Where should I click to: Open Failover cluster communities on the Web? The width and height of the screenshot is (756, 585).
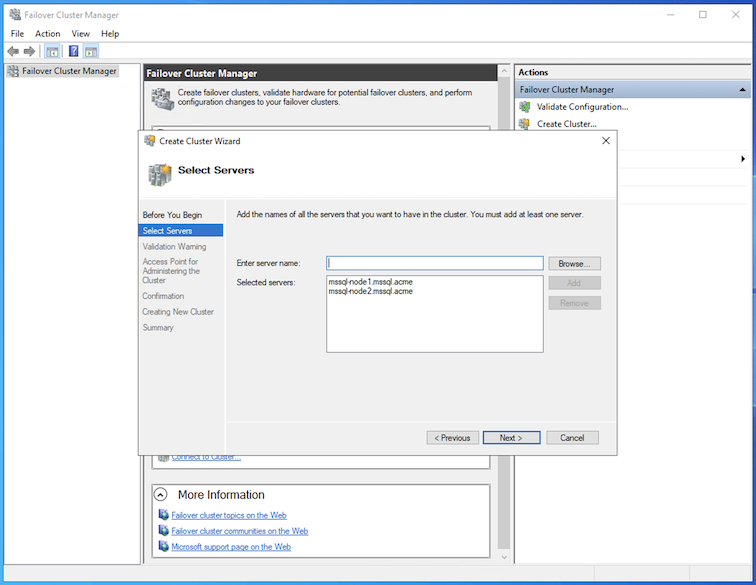point(240,531)
